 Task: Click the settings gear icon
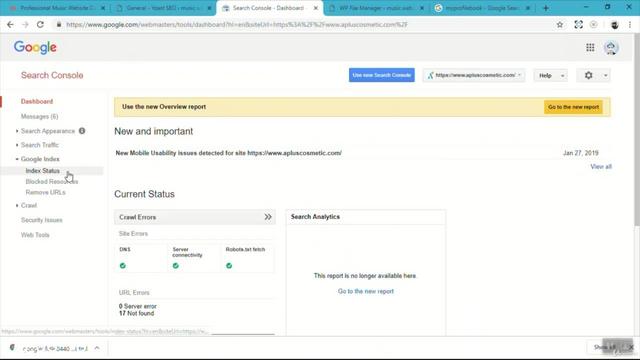(588, 75)
